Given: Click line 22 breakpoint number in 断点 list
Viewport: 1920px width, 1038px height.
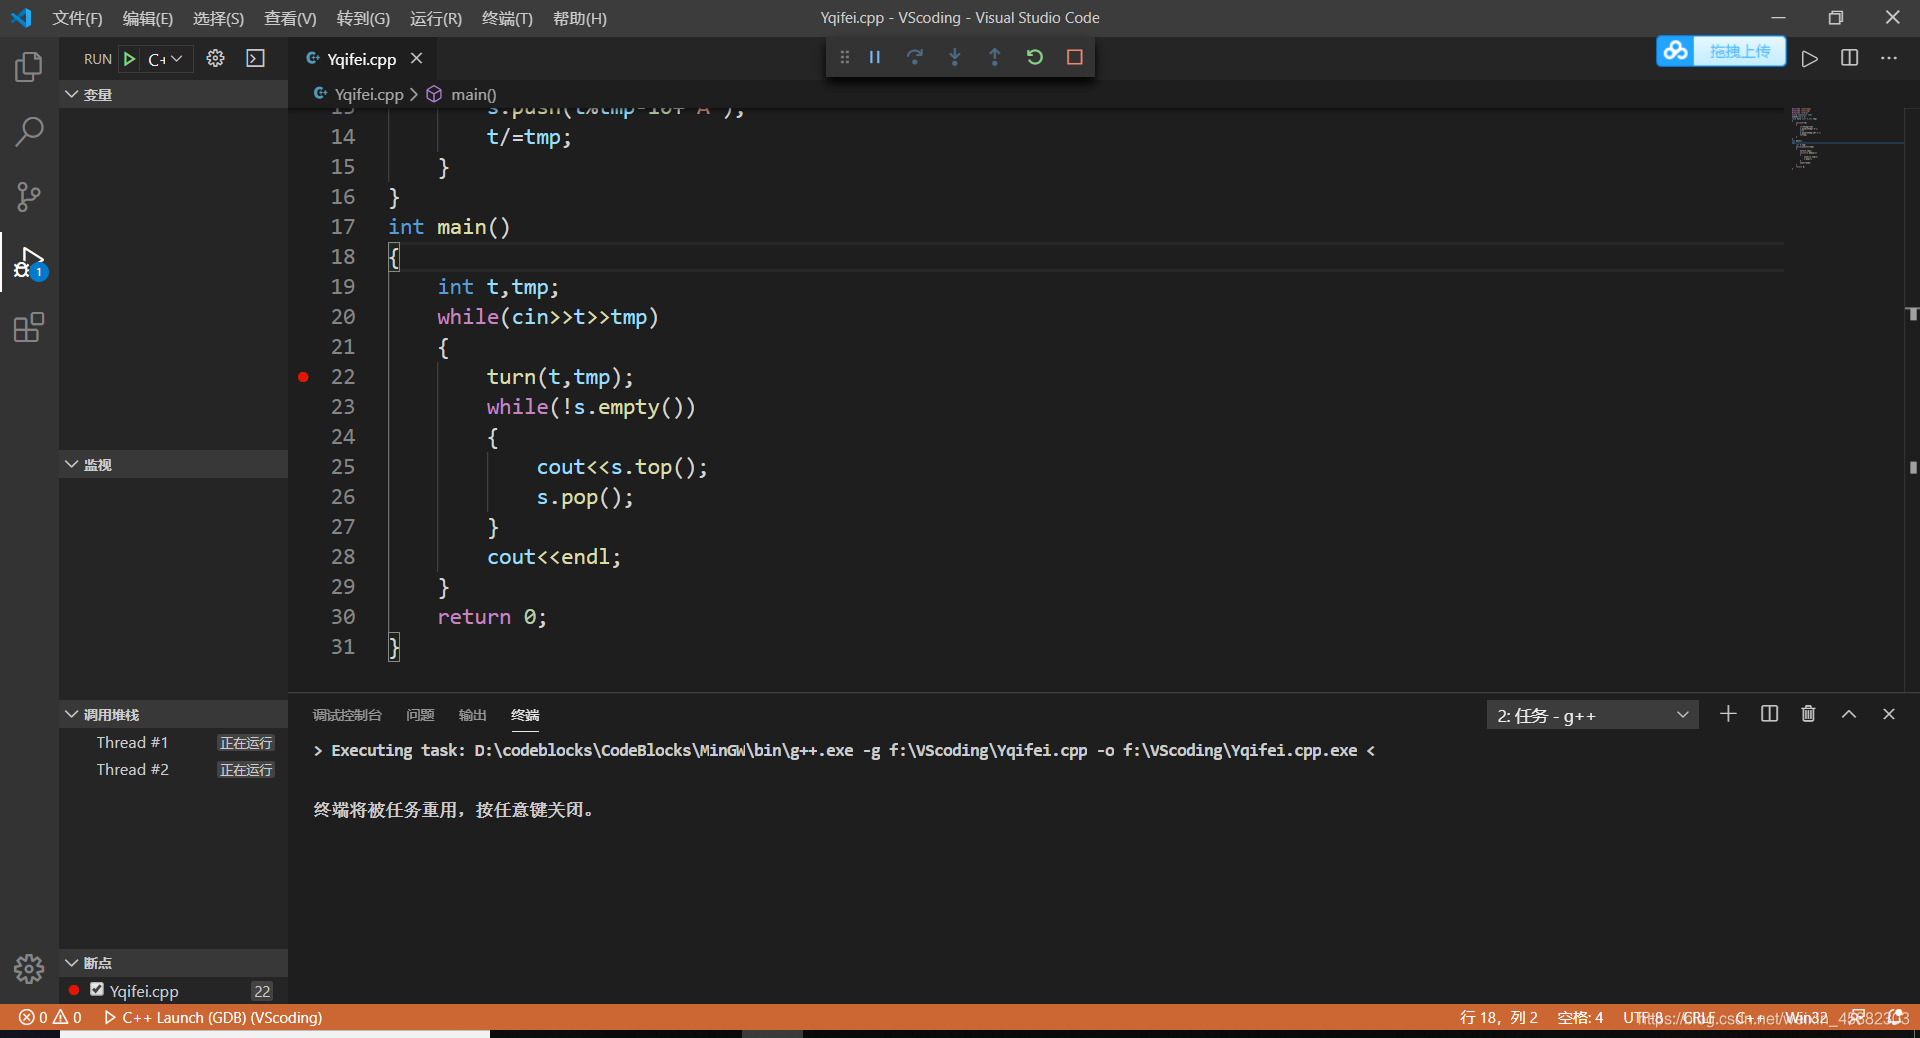Looking at the screenshot, I should (x=262, y=991).
